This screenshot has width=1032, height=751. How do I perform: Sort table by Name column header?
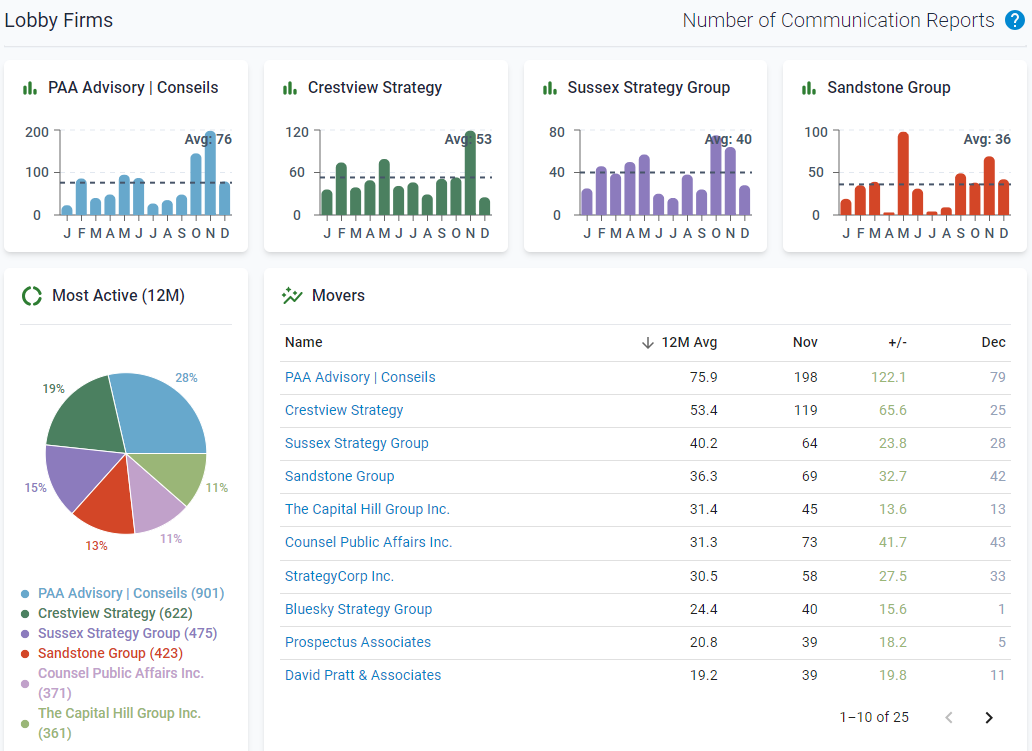(303, 342)
